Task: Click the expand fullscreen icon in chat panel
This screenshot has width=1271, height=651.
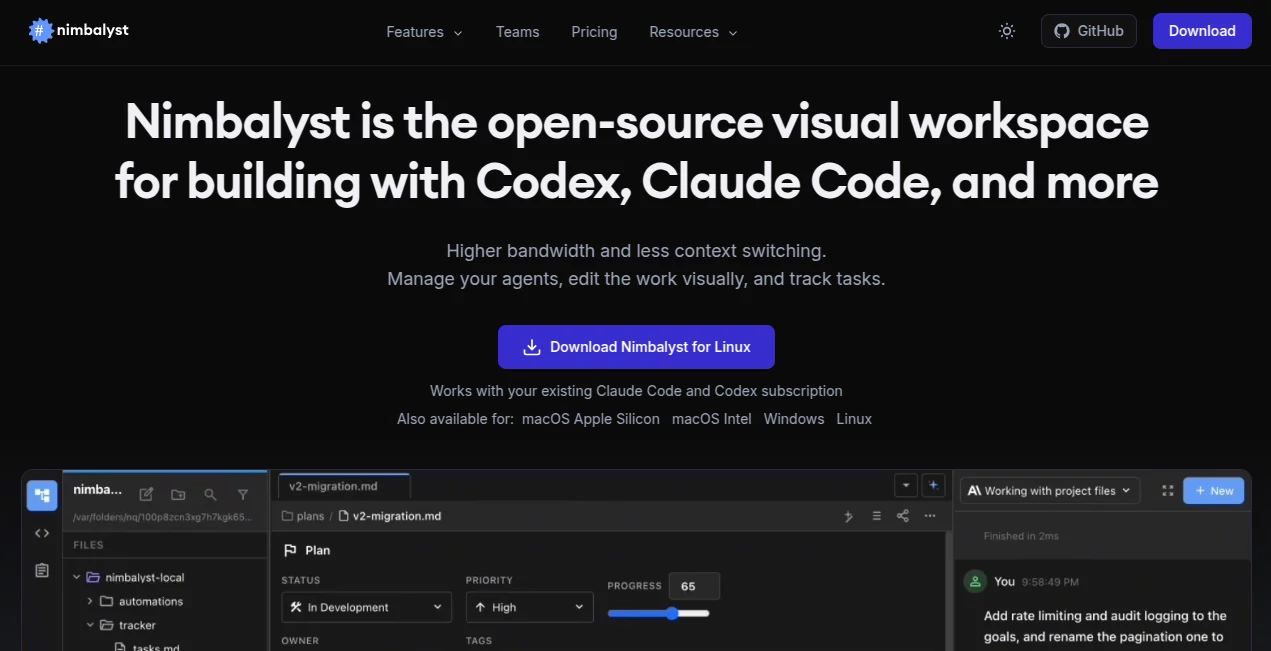Action: click(x=1167, y=491)
